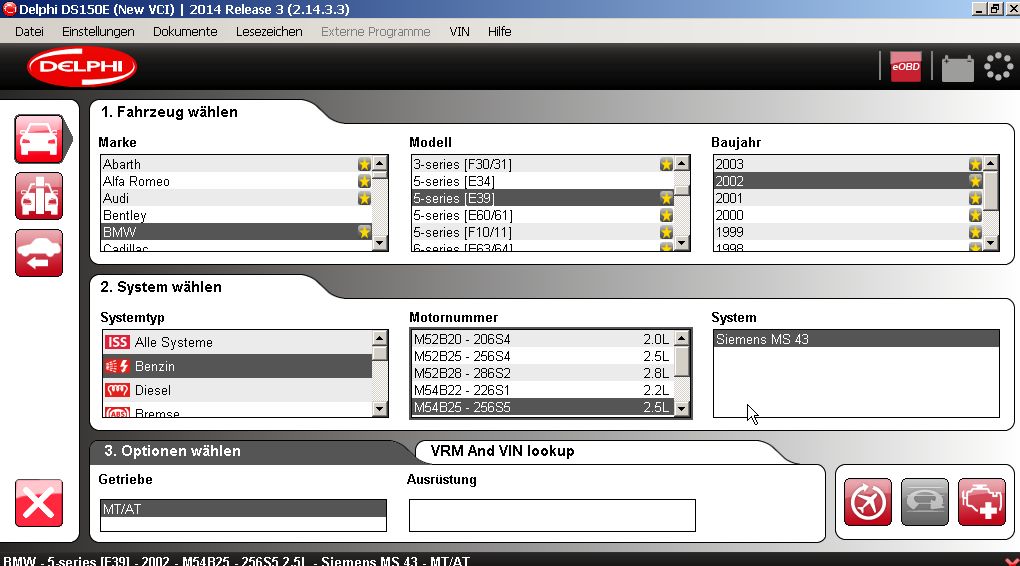
Task: Click Systemtyp list scroll up arrow
Action: [x=380, y=338]
